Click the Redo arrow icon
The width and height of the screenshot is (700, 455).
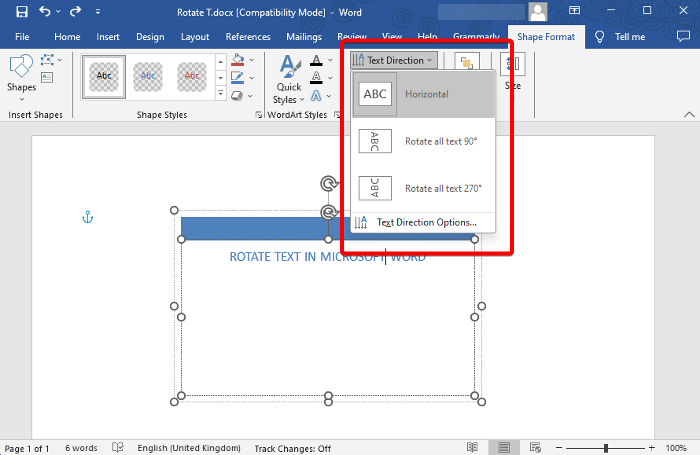75,11
